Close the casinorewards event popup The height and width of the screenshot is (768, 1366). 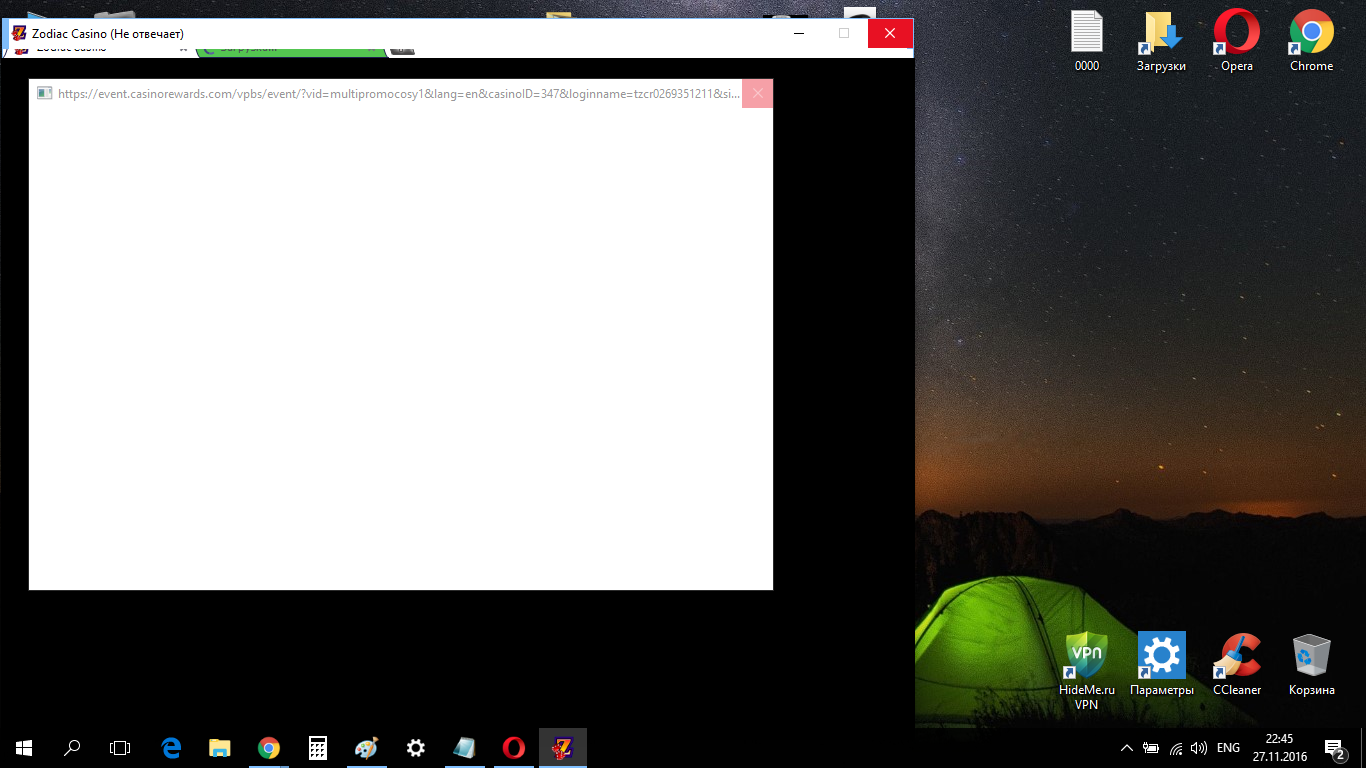[x=757, y=93]
